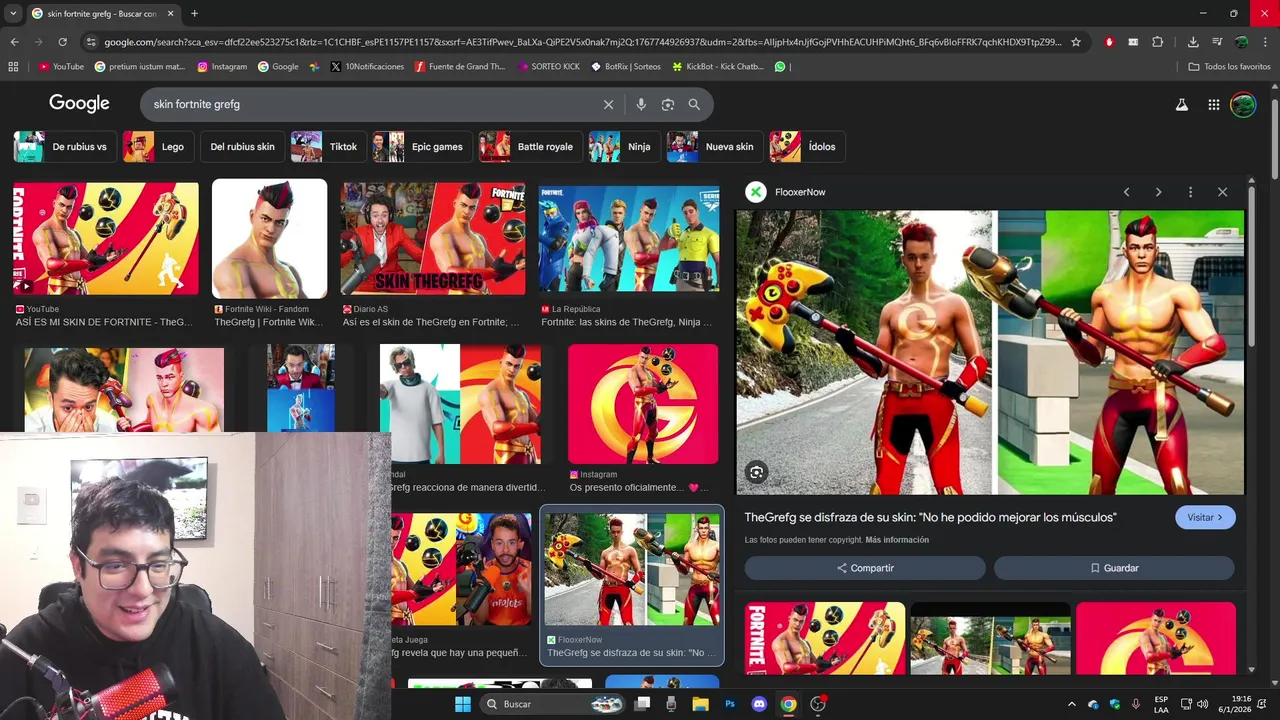This screenshot has width=1280, height=720.
Task: Click the Google logo
Action: pyautogui.click(x=79, y=104)
